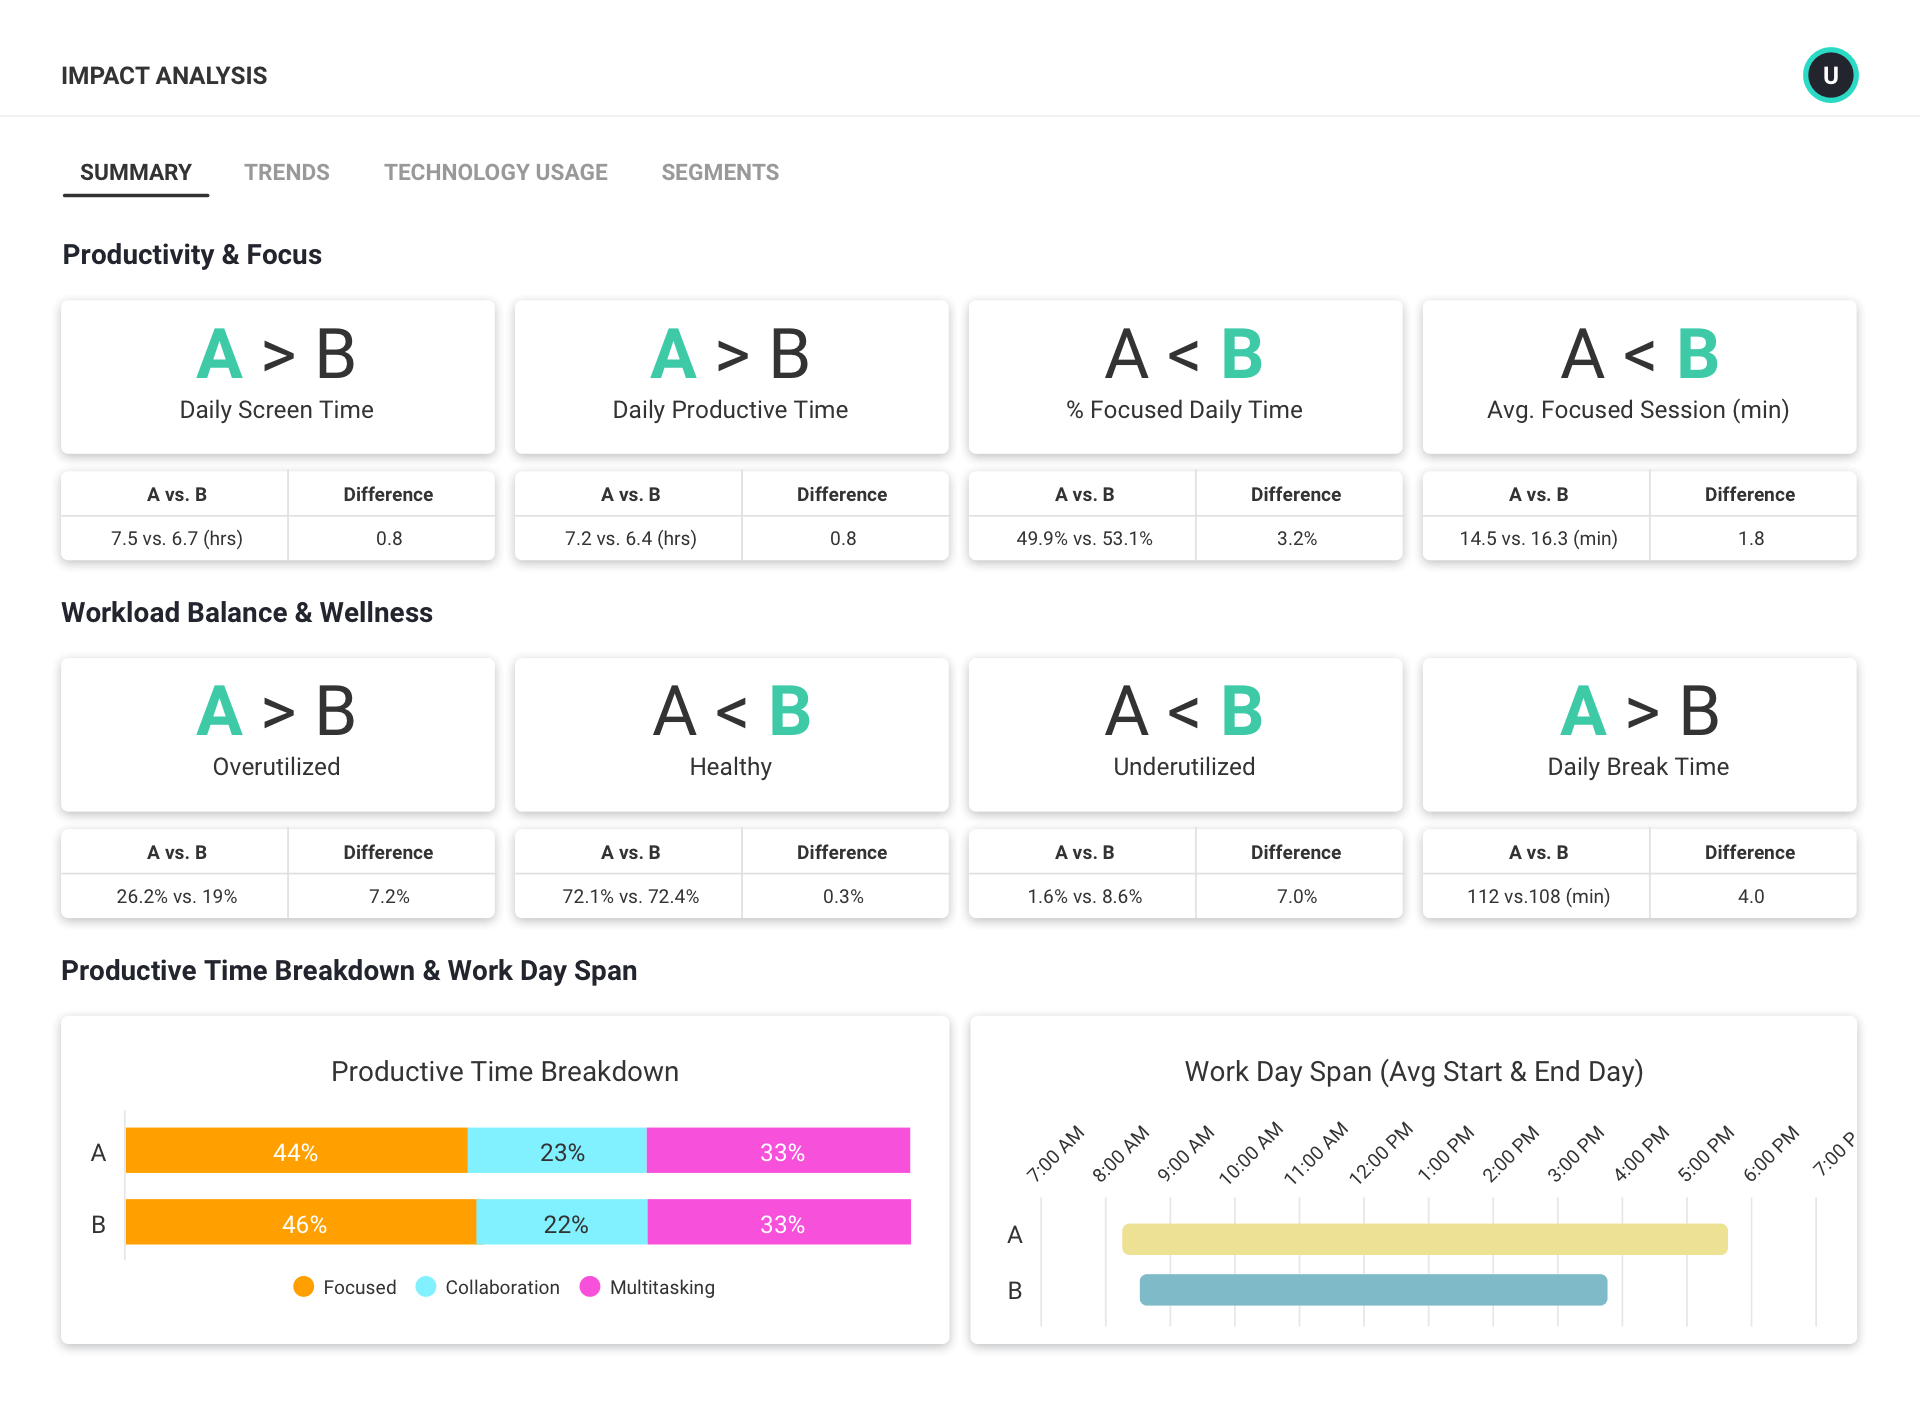Select the Segments navigation link

[x=720, y=172]
